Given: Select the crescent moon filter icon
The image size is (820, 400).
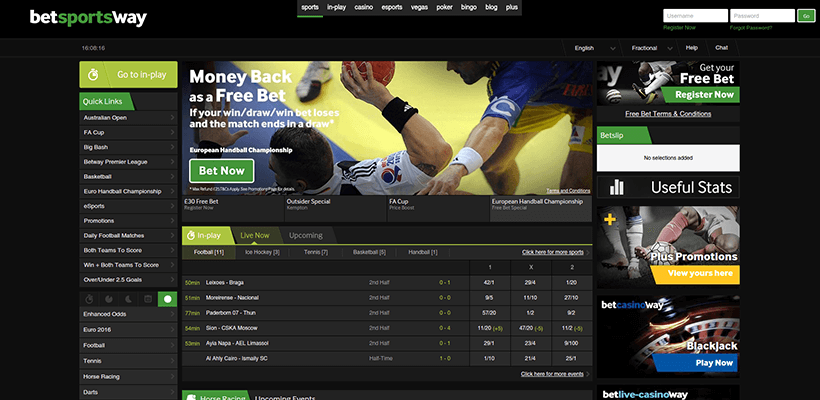Looking at the screenshot, I should pyautogui.click(x=128, y=299).
